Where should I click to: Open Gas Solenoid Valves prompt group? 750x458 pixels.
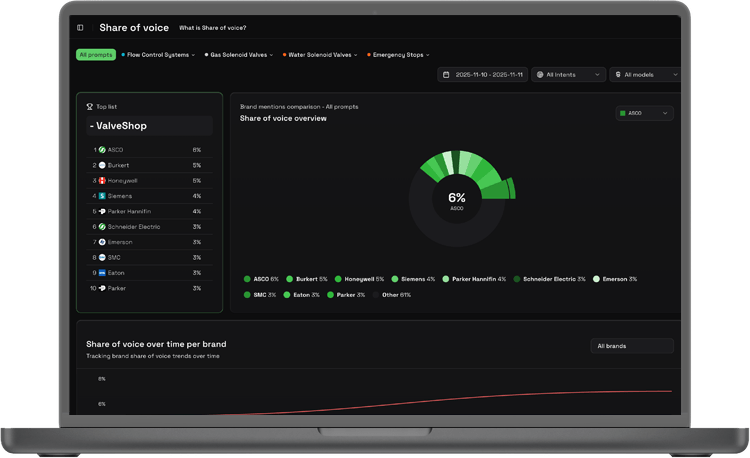[x=239, y=55]
